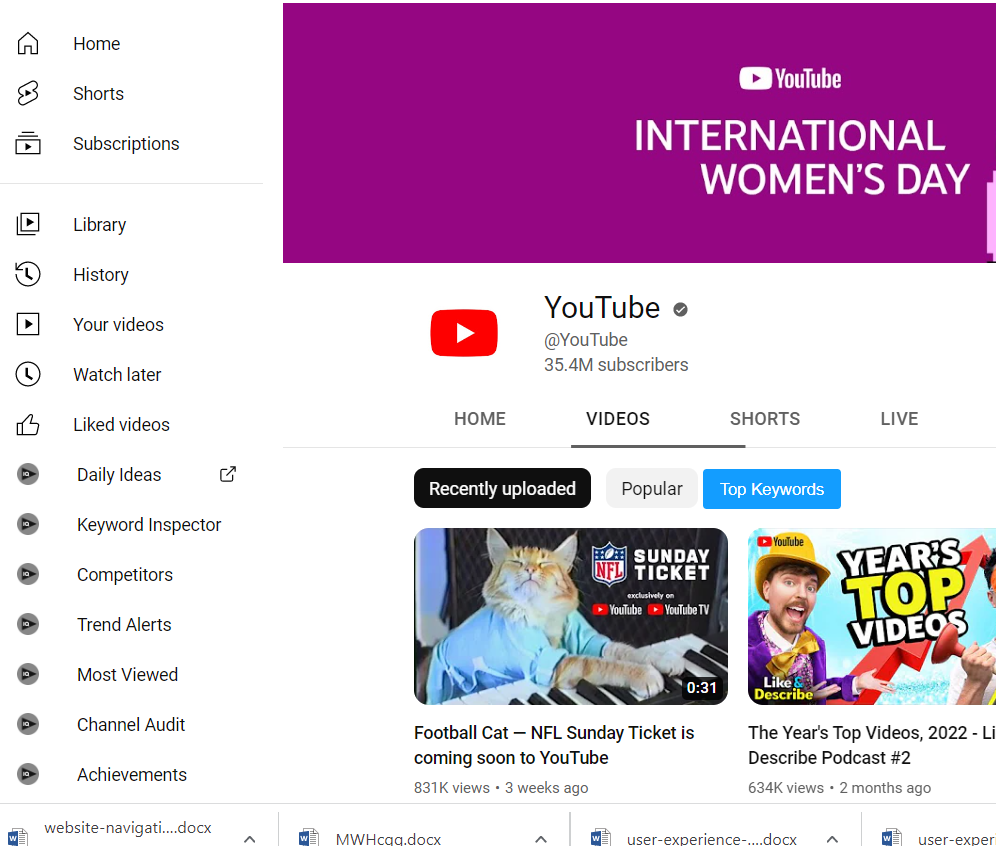This screenshot has height=846, width=996.
Task: Open Year's Top Videos thumbnail
Action: pos(872,616)
